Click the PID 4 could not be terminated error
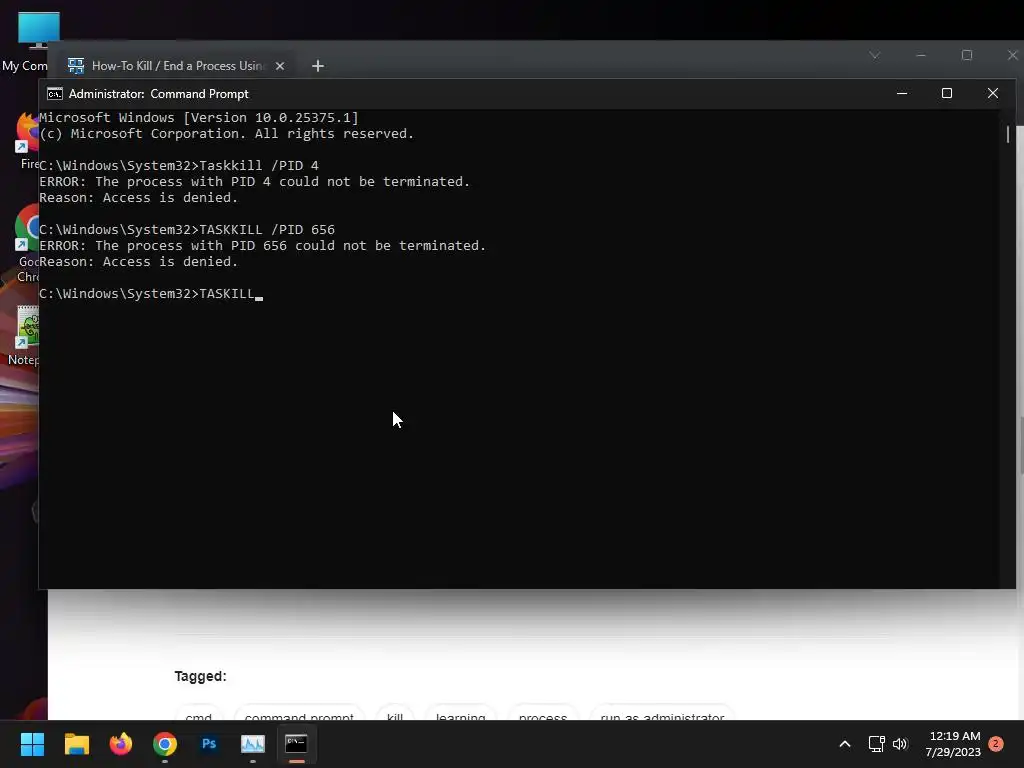 point(255,182)
